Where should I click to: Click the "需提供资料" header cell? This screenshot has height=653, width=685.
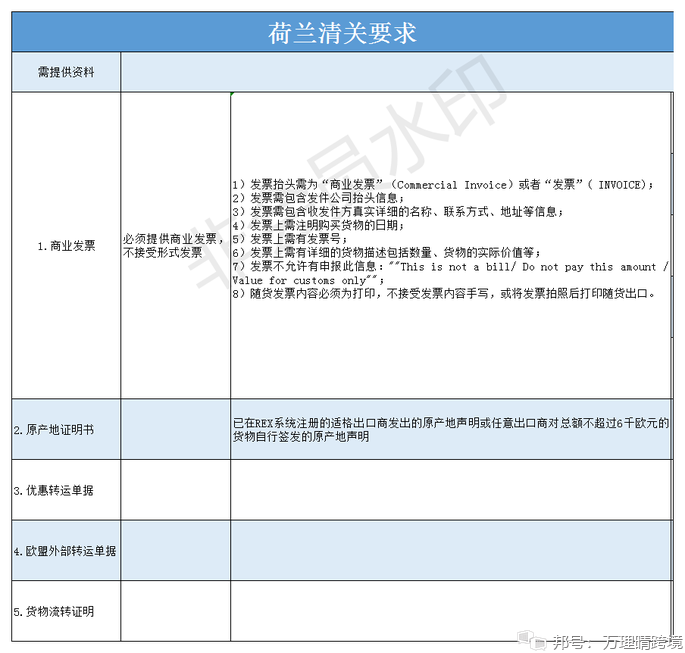pyautogui.click(x=66, y=72)
